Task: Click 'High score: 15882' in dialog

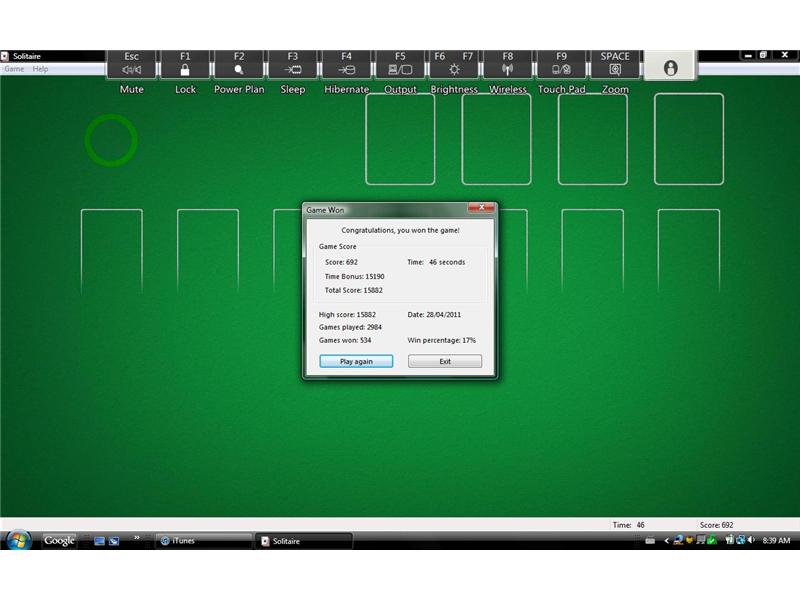Action: coord(347,314)
